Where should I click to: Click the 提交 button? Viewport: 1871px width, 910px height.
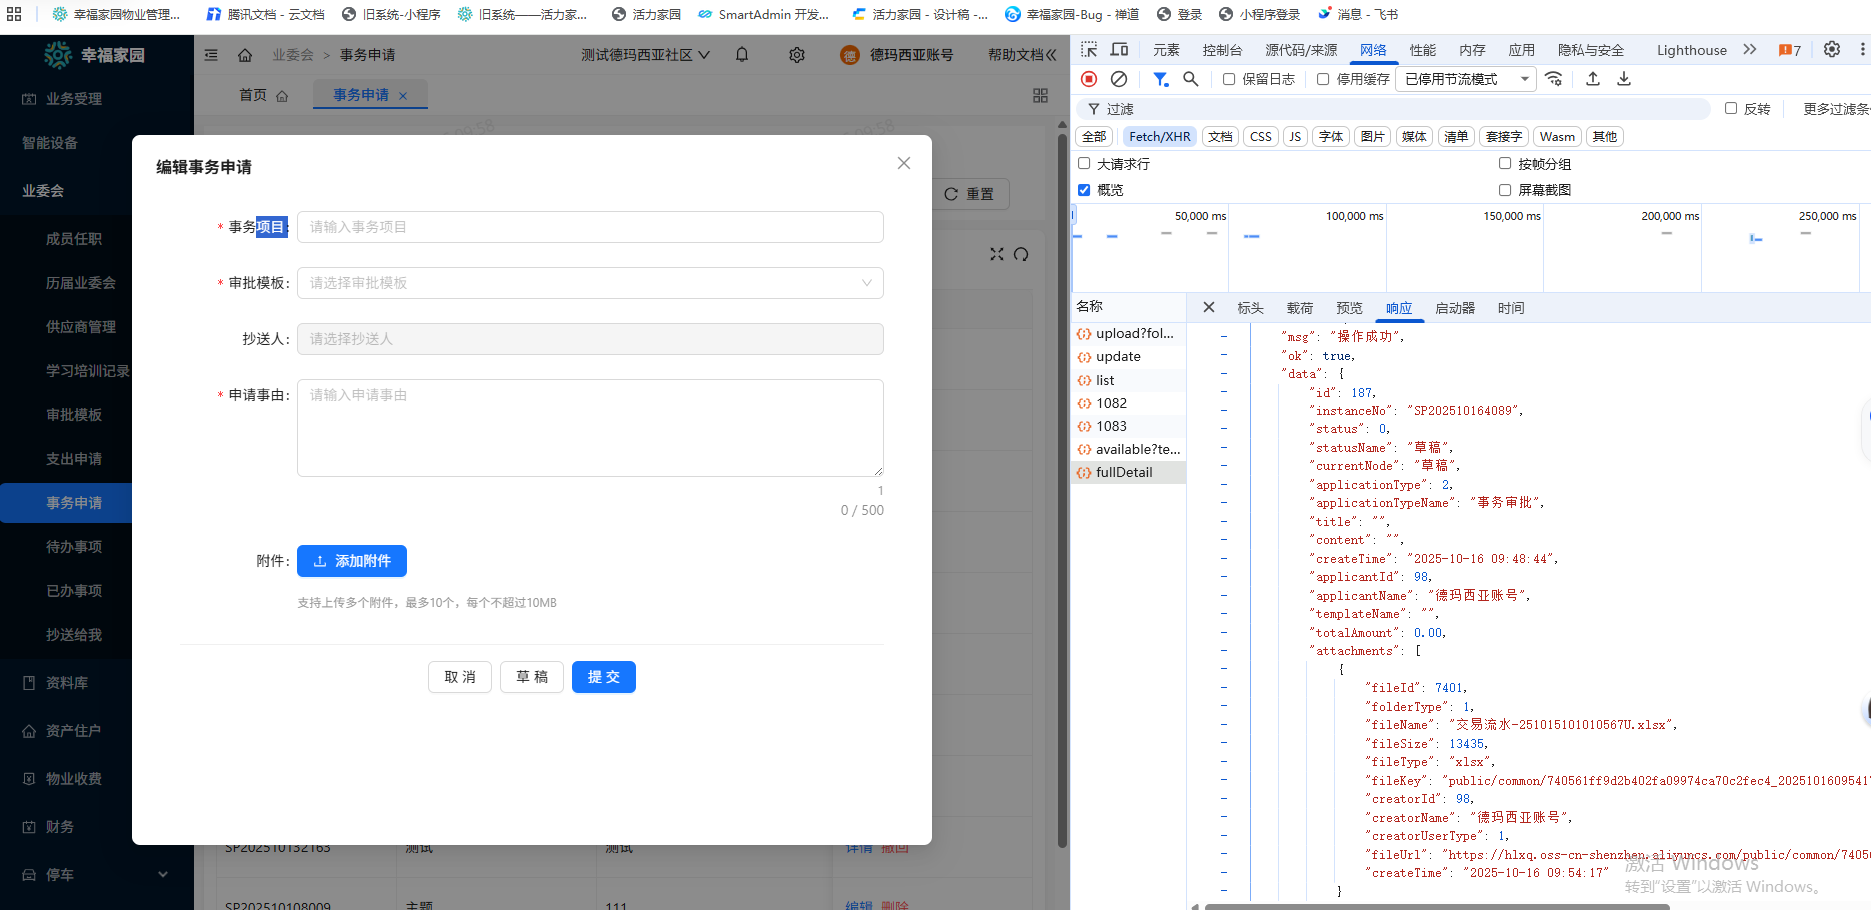(x=603, y=677)
